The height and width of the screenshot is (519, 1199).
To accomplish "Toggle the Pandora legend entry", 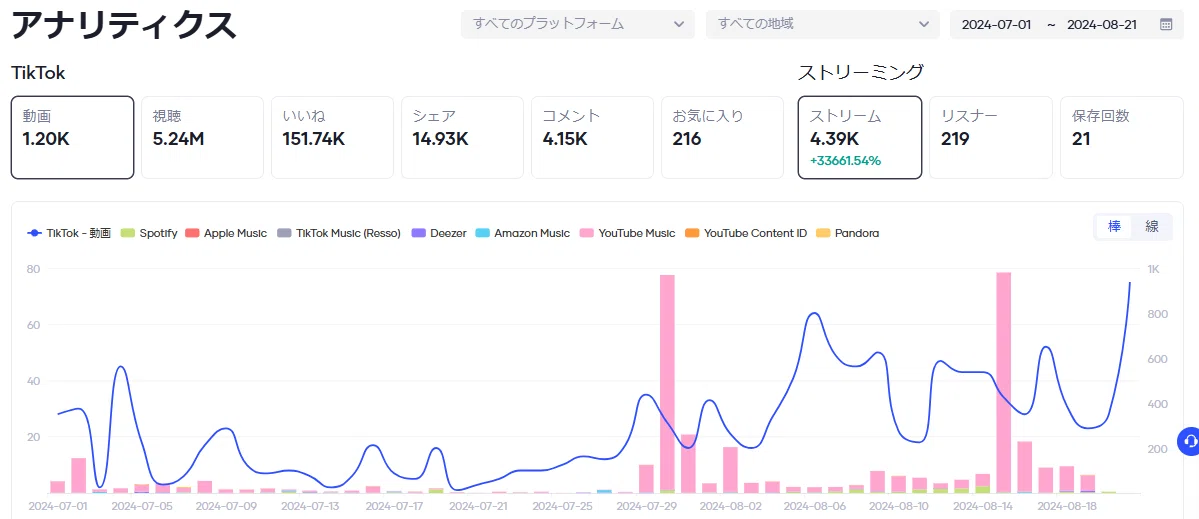I will (x=846, y=233).
